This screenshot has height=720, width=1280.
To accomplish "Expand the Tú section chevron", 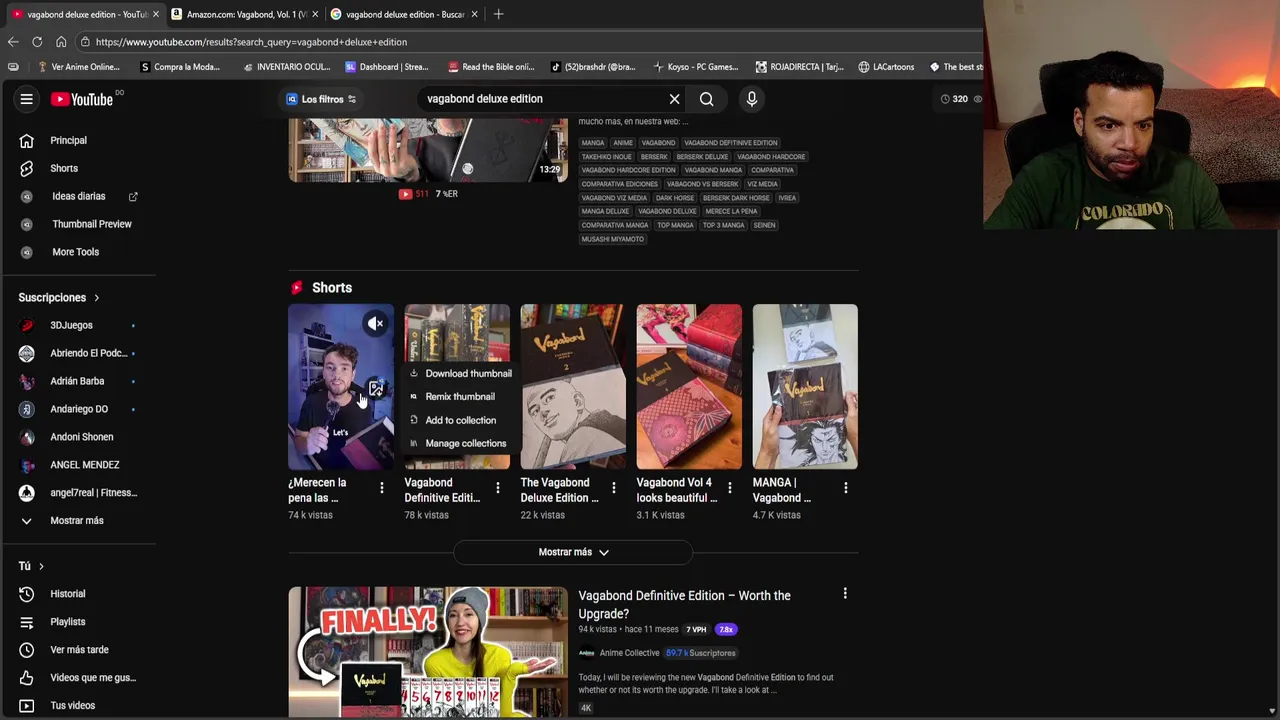I will pos(41,566).
